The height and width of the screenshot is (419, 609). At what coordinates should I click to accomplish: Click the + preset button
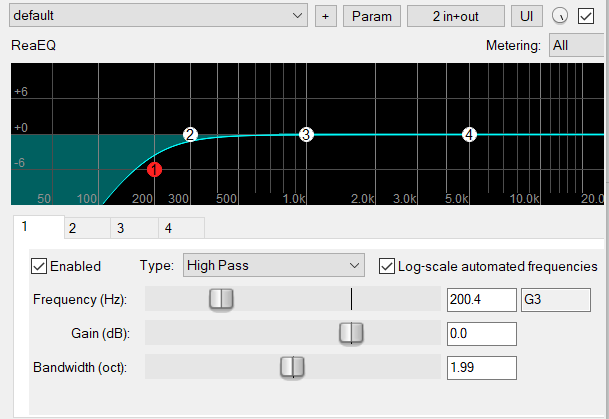[x=325, y=16]
